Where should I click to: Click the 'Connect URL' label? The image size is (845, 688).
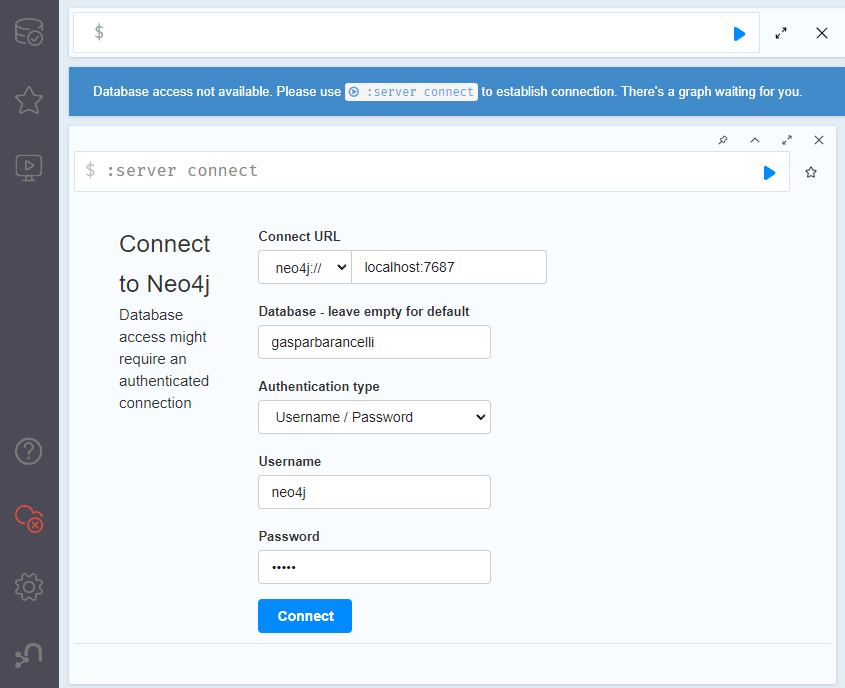point(300,237)
